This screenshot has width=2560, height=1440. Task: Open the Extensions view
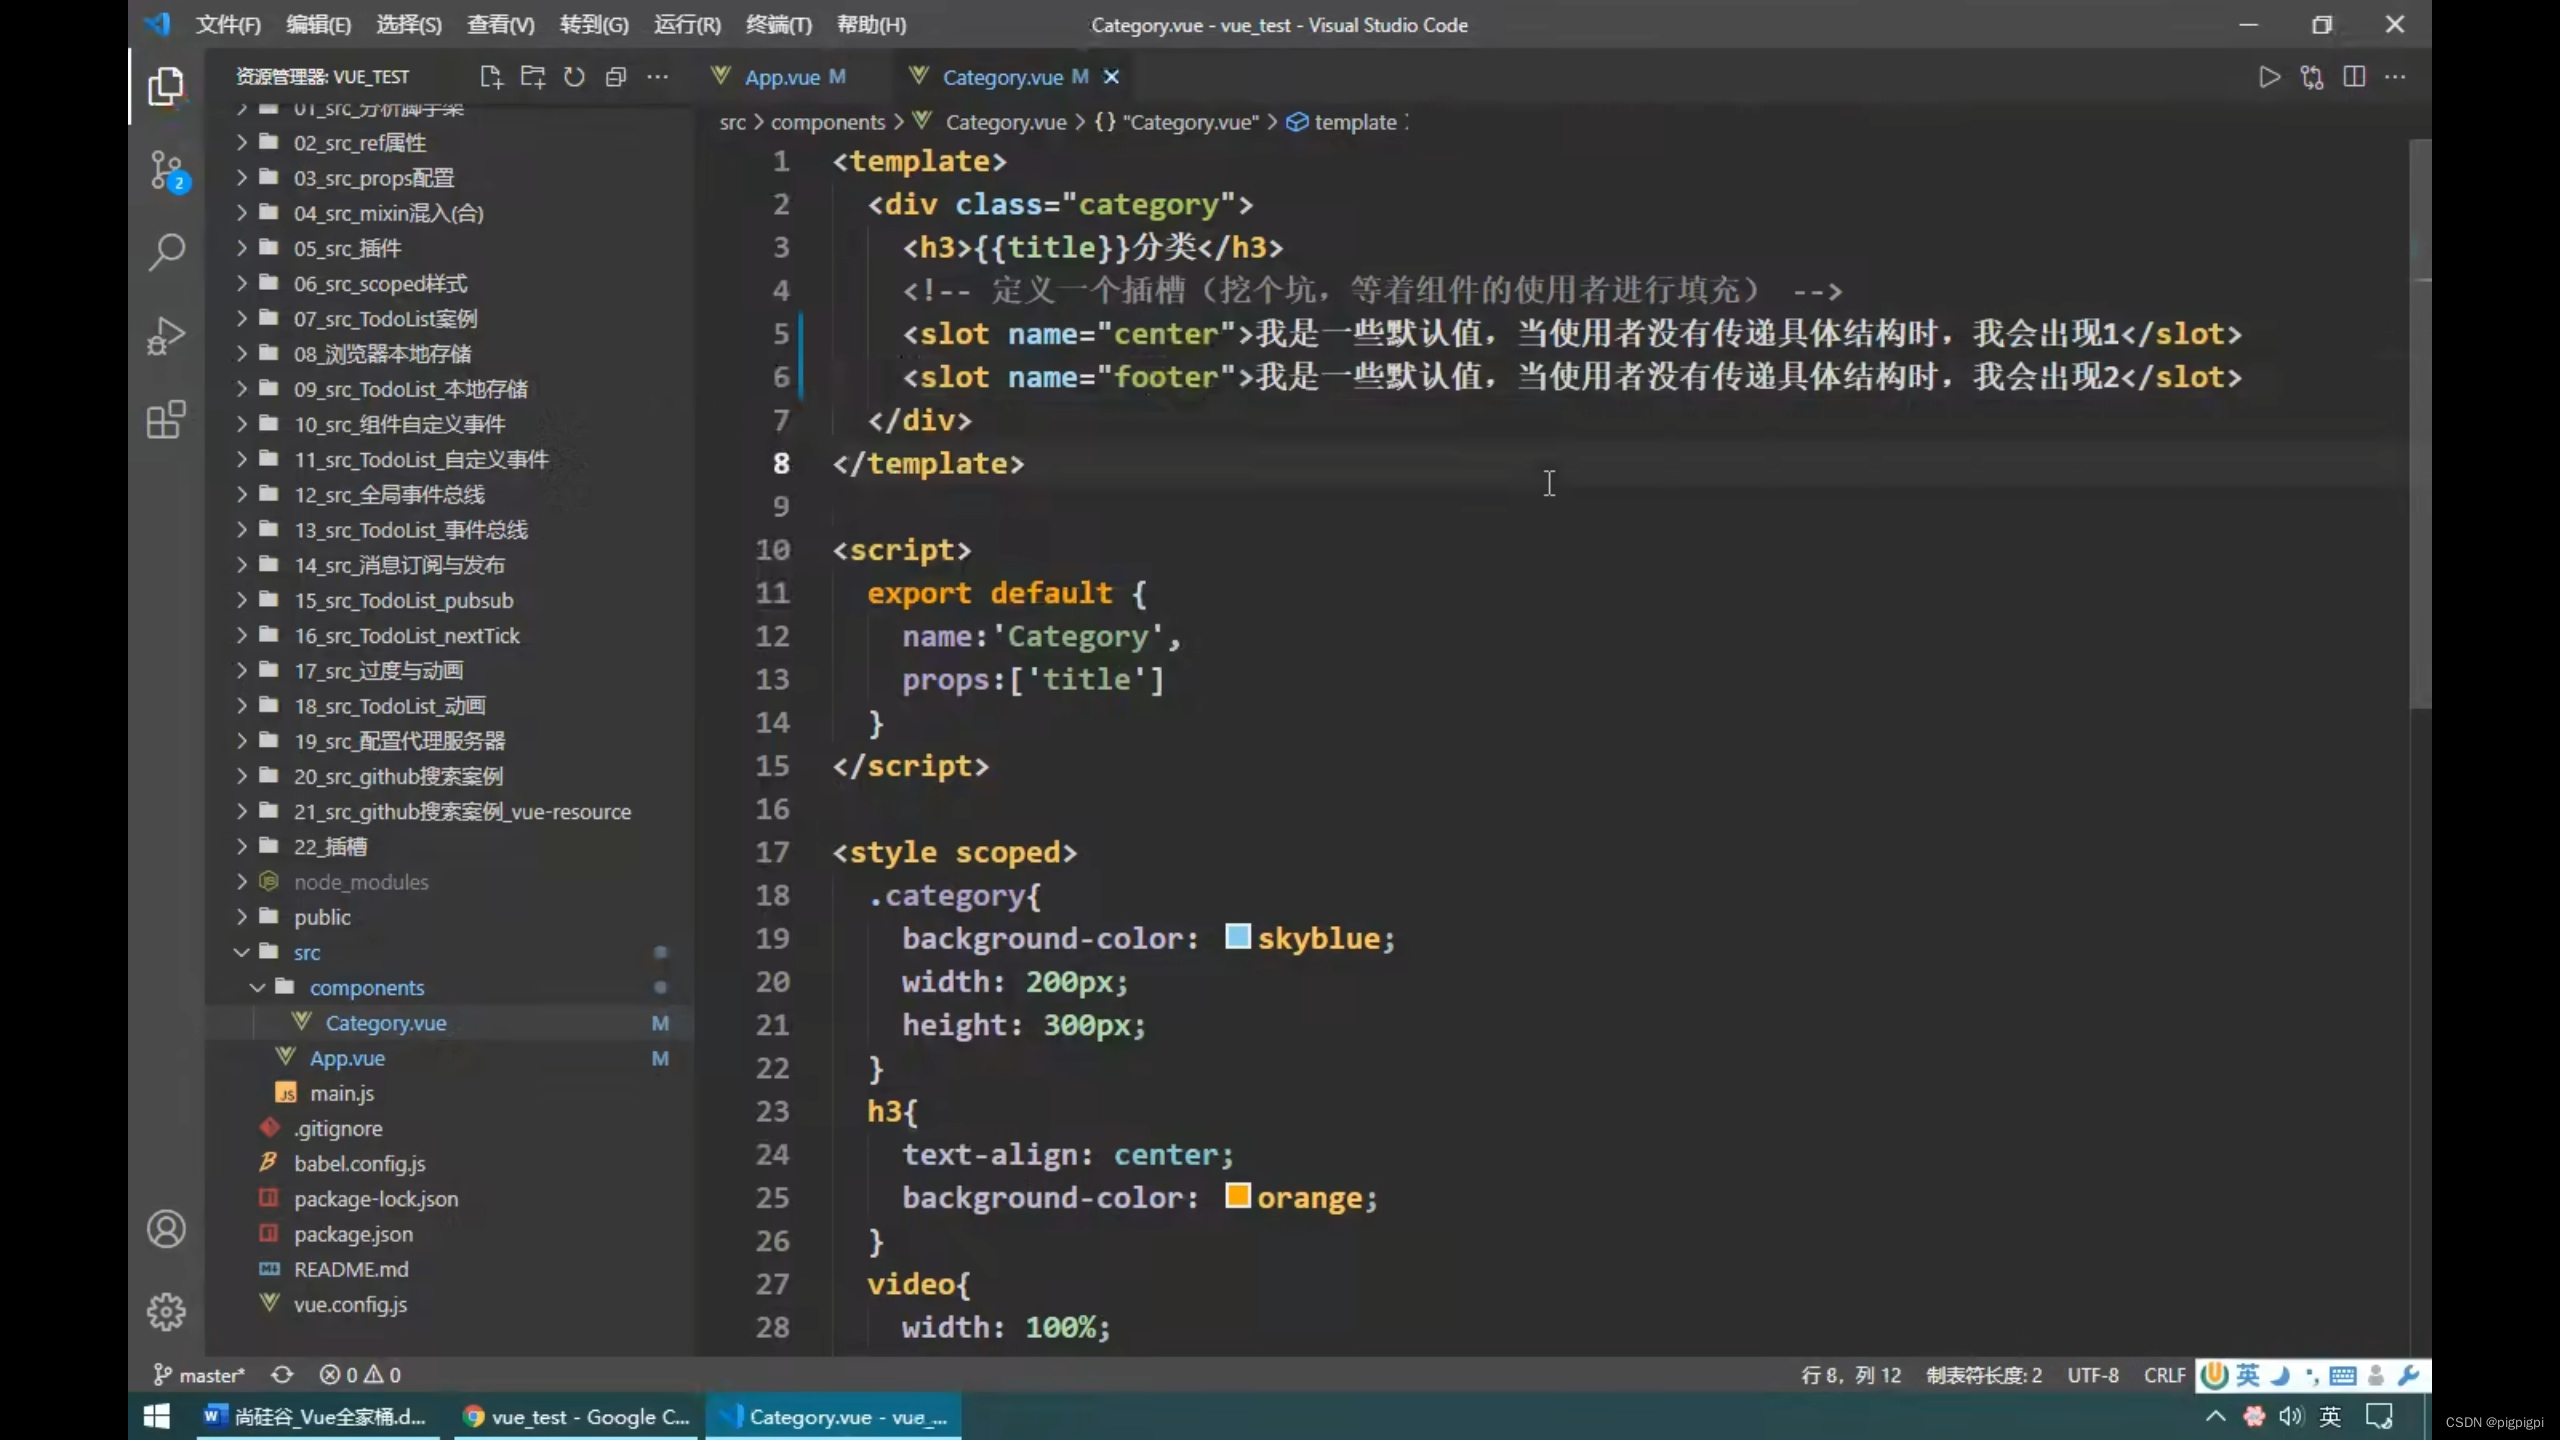click(166, 420)
